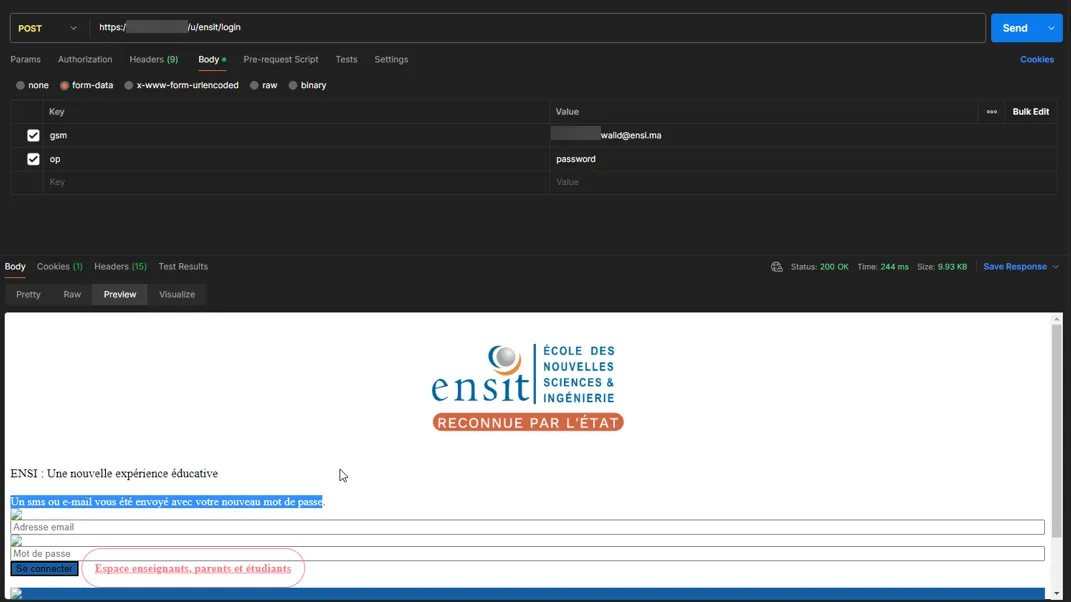Image resolution: width=1071 pixels, height=602 pixels.
Task: Expand the Save Response dropdown
Action: point(1055,267)
